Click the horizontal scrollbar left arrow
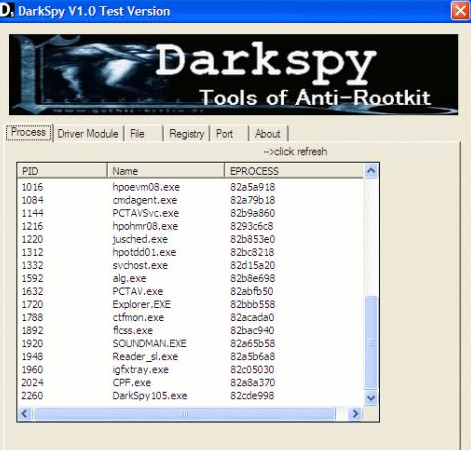Viewport: 471px width, 450px height. tap(24, 414)
